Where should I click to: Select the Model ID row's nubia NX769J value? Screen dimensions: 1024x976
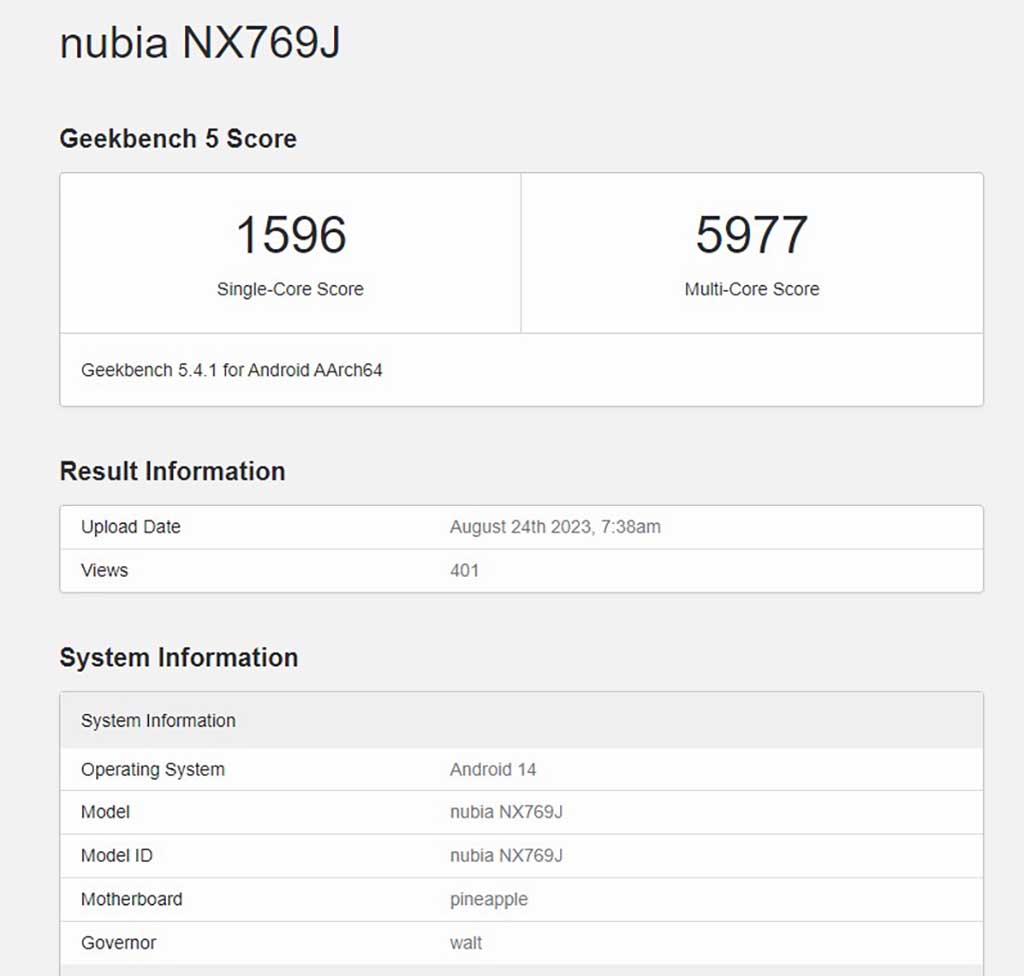506,856
